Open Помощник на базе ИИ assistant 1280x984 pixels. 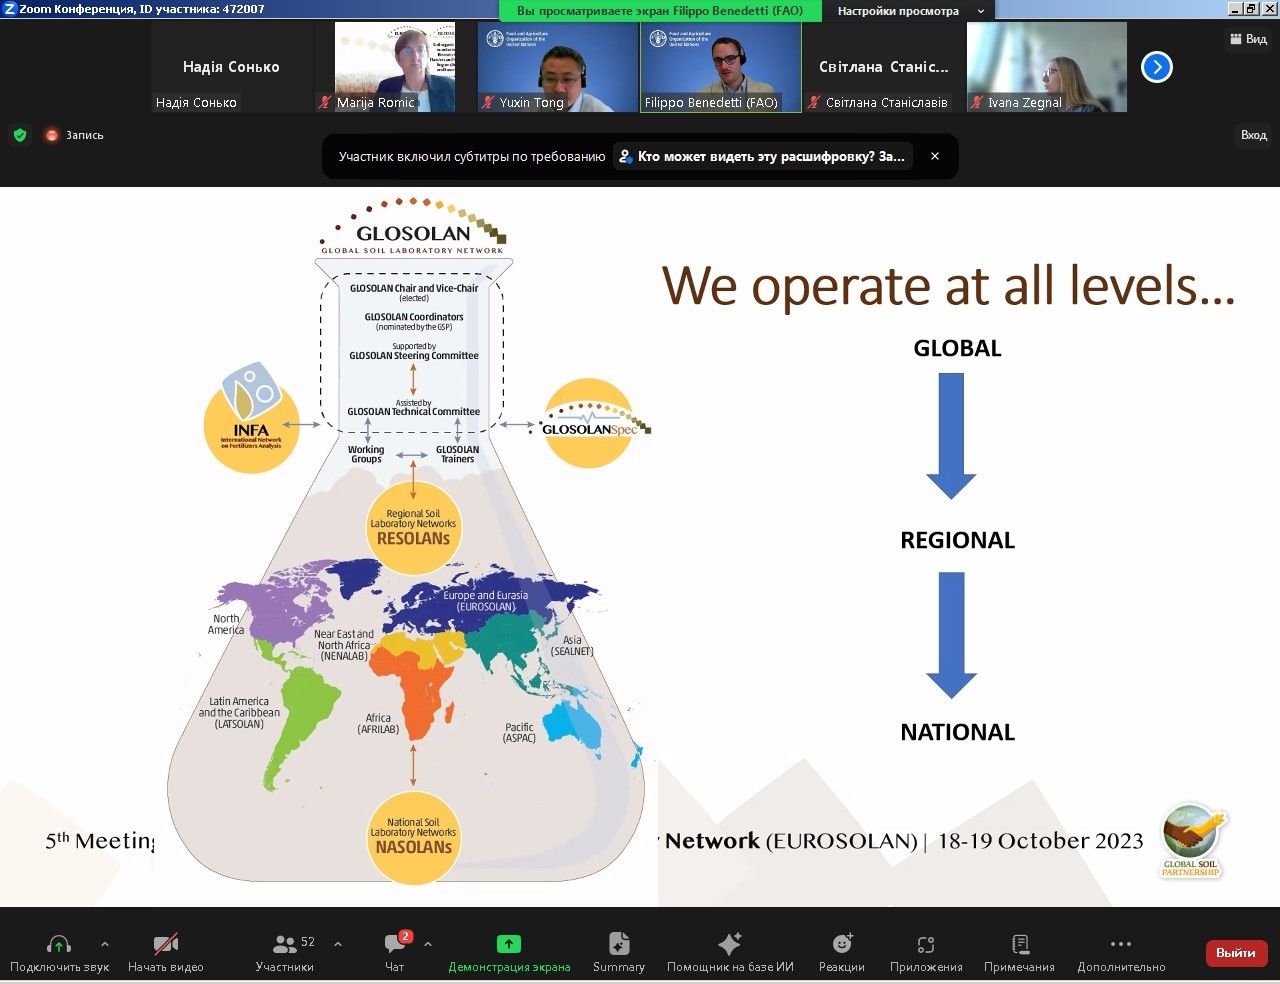(730, 952)
